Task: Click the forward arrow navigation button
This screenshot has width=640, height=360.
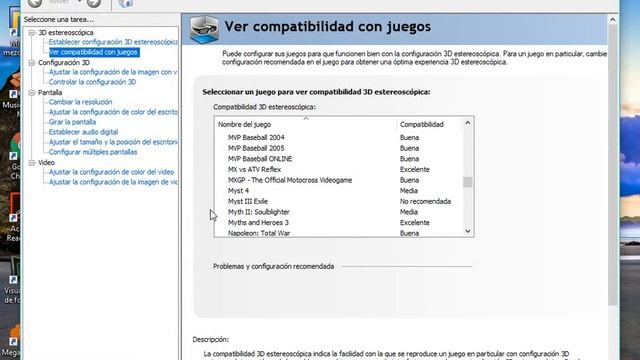Action: tap(93, 3)
